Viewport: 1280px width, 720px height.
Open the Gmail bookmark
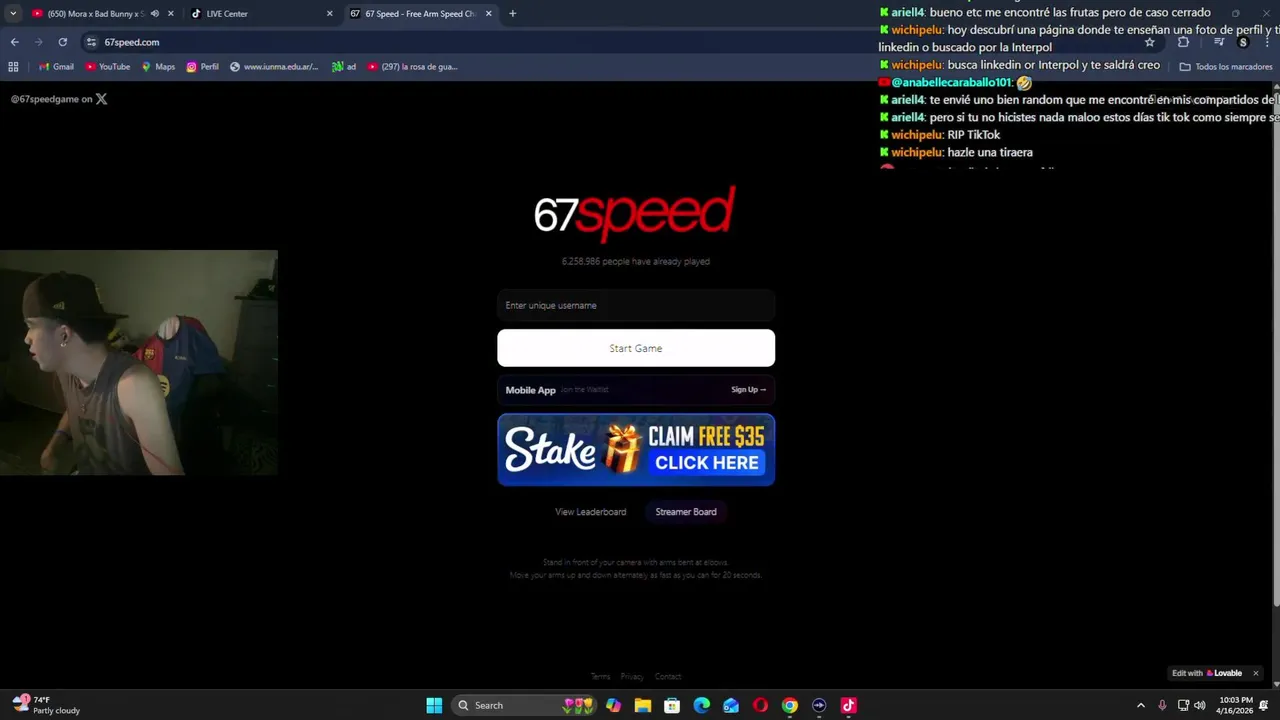point(56,67)
